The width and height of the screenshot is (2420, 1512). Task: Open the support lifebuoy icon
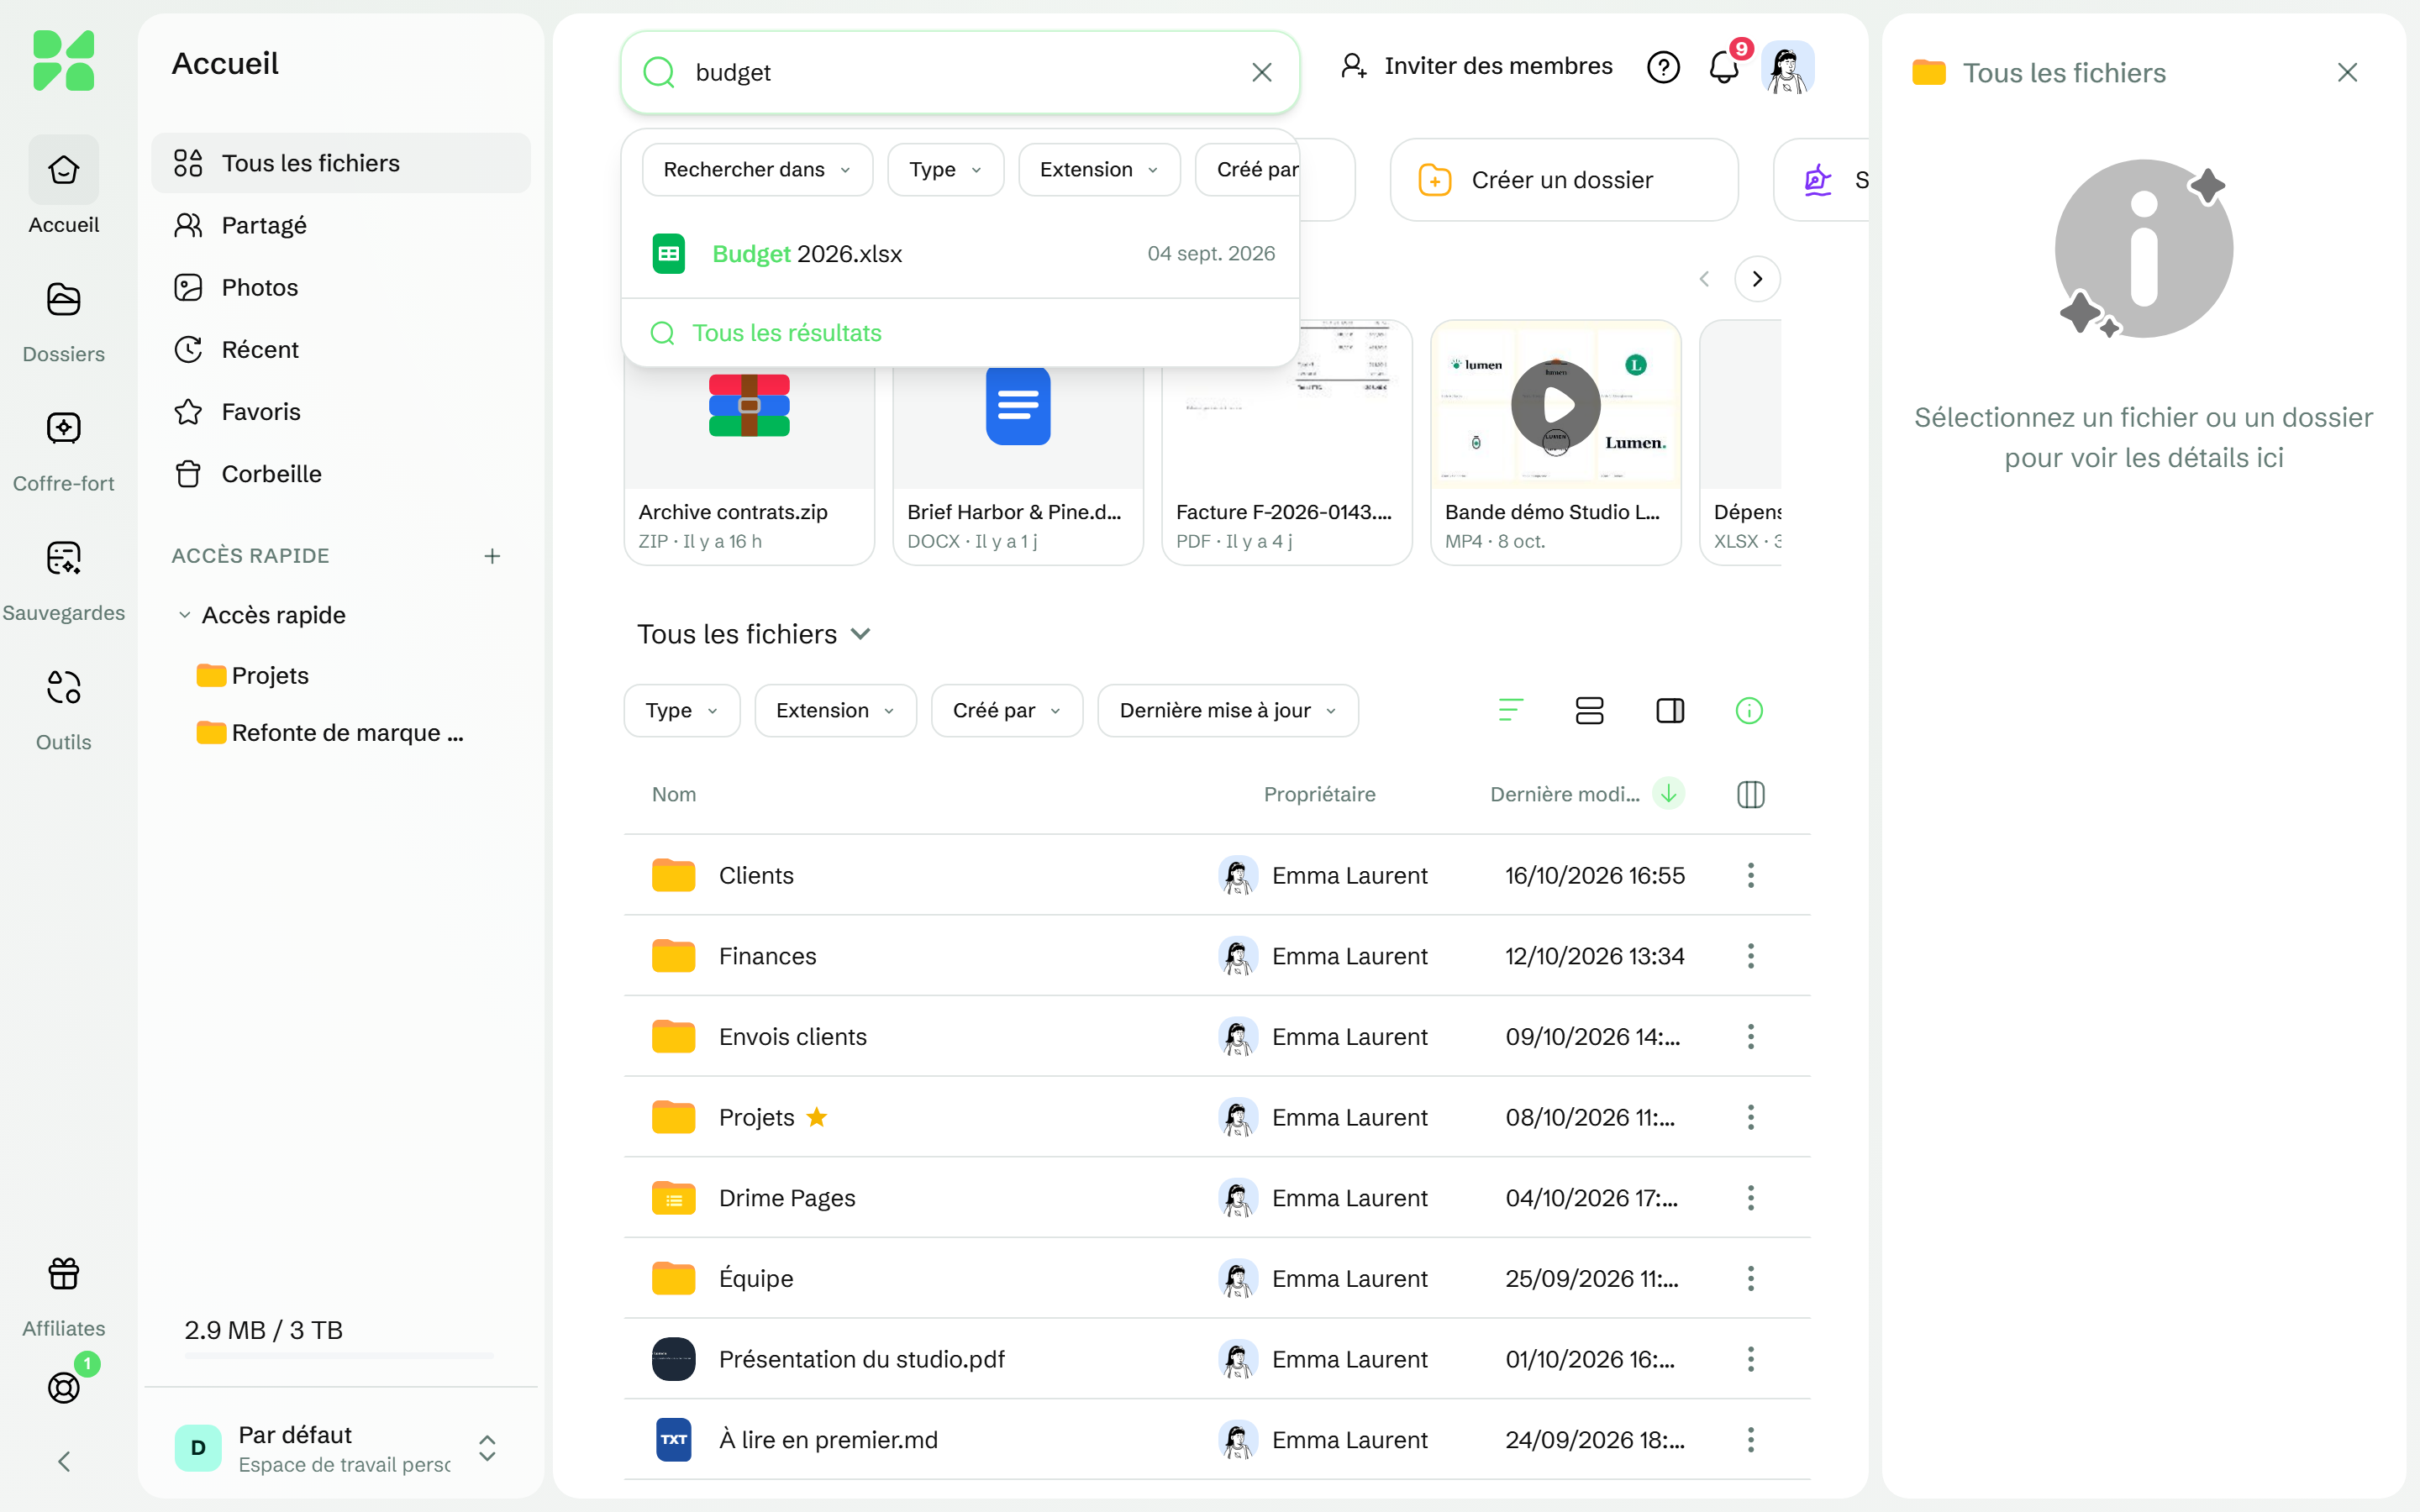pyautogui.click(x=63, y=1387)
